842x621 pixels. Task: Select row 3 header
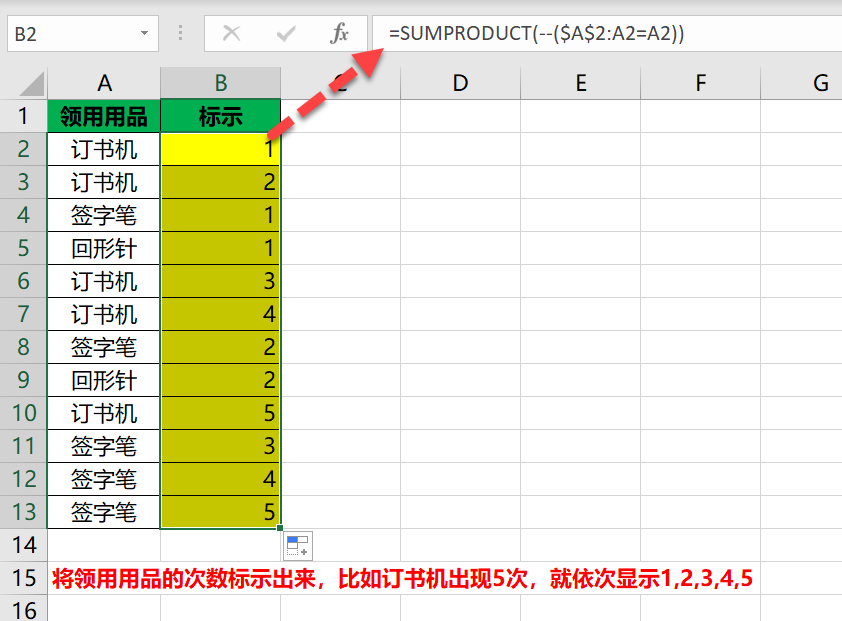pyautogui.click(x=24, y=182)
